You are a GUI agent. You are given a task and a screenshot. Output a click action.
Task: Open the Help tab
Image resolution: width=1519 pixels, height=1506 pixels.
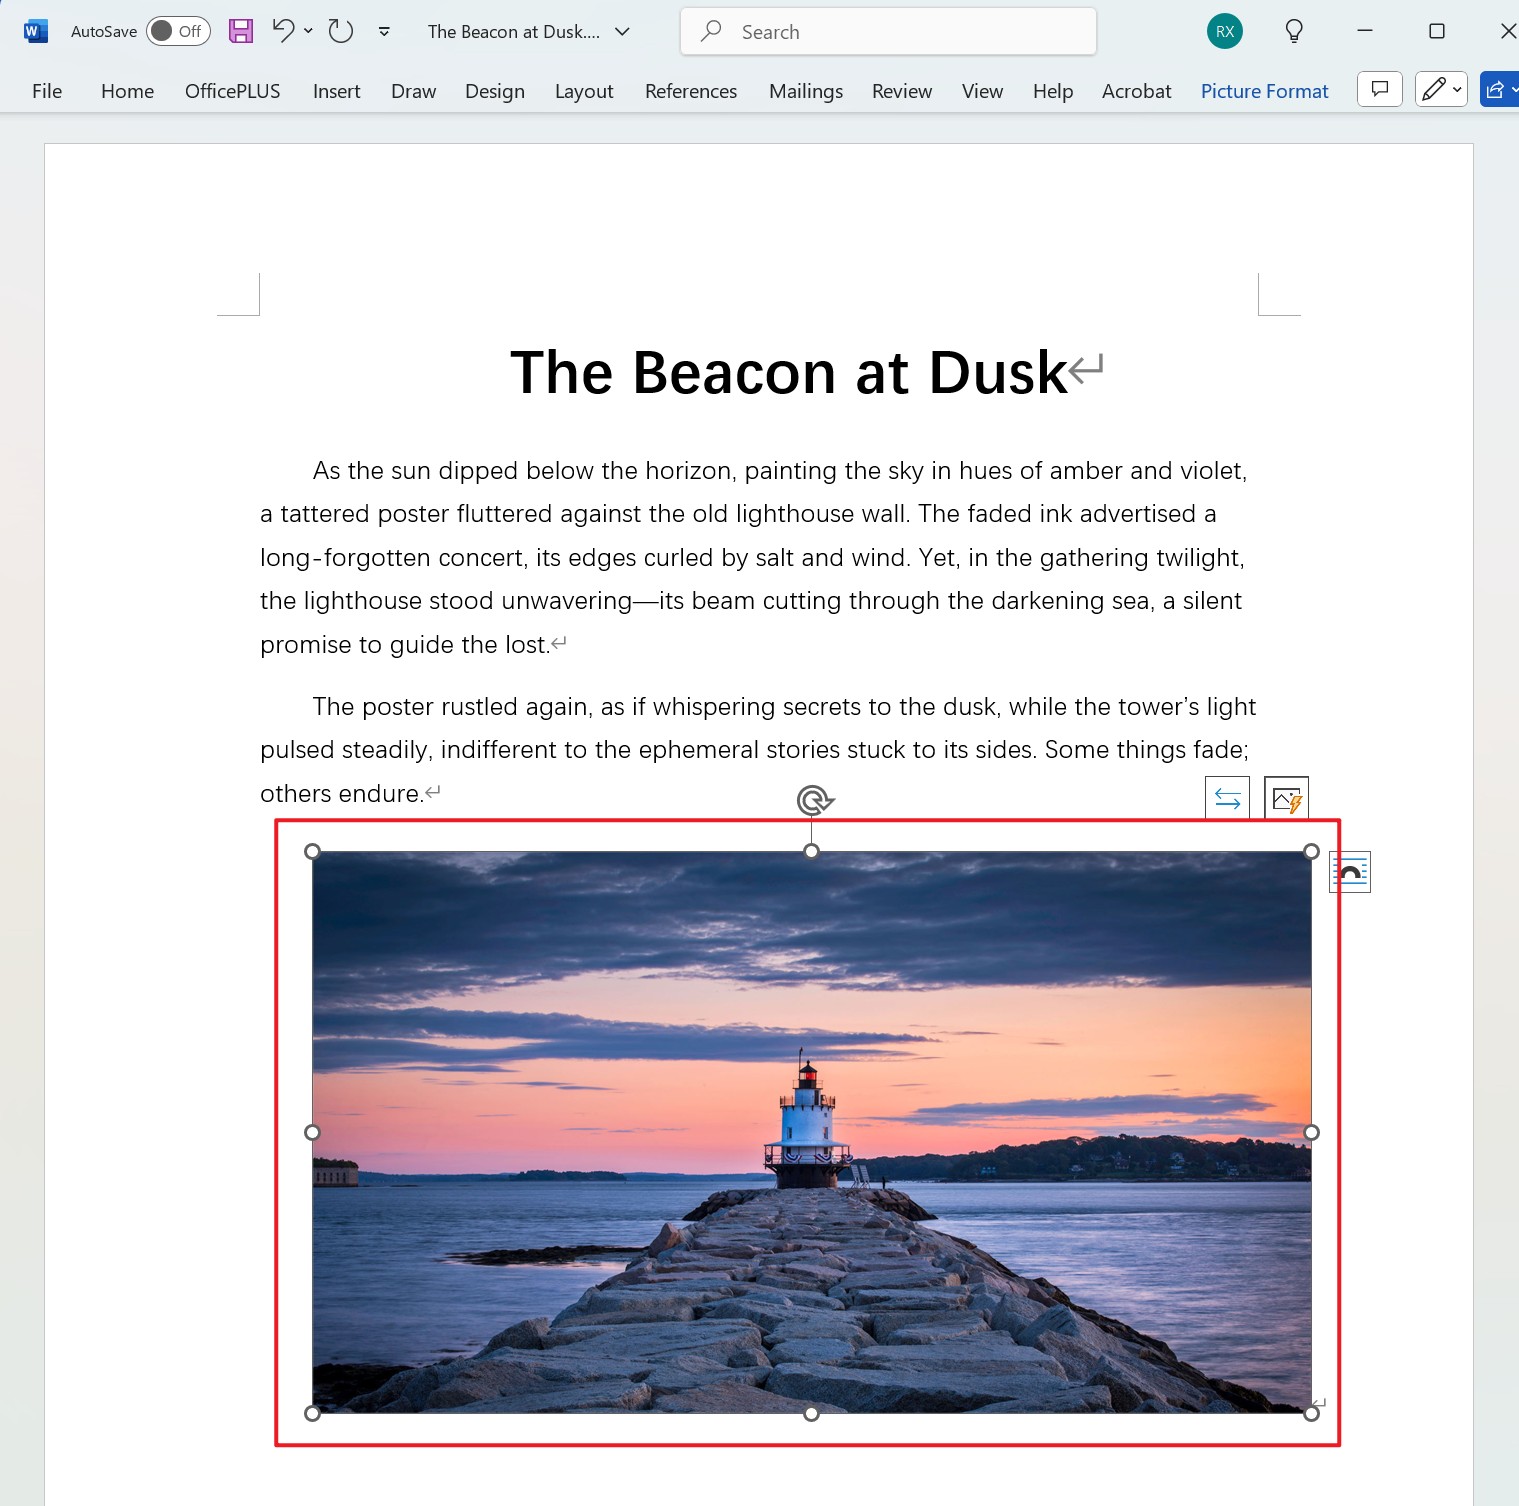1053,91
